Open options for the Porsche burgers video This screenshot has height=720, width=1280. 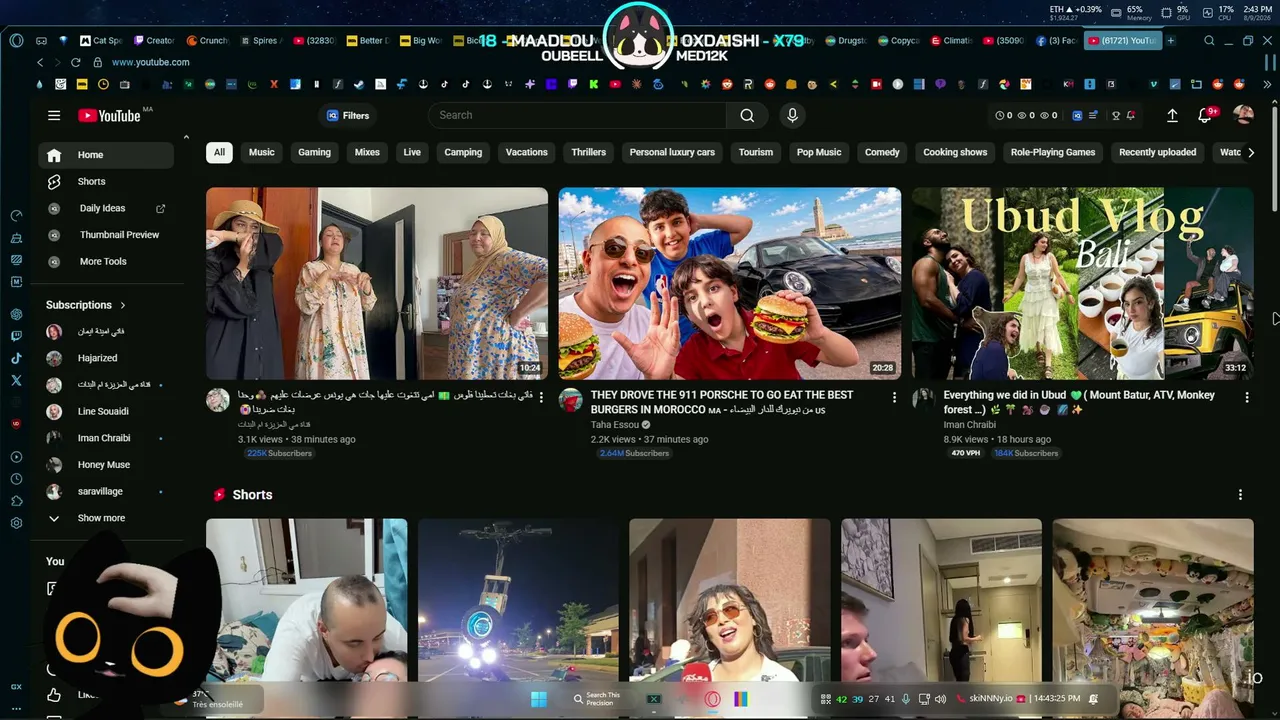click(x=894, y=398)
